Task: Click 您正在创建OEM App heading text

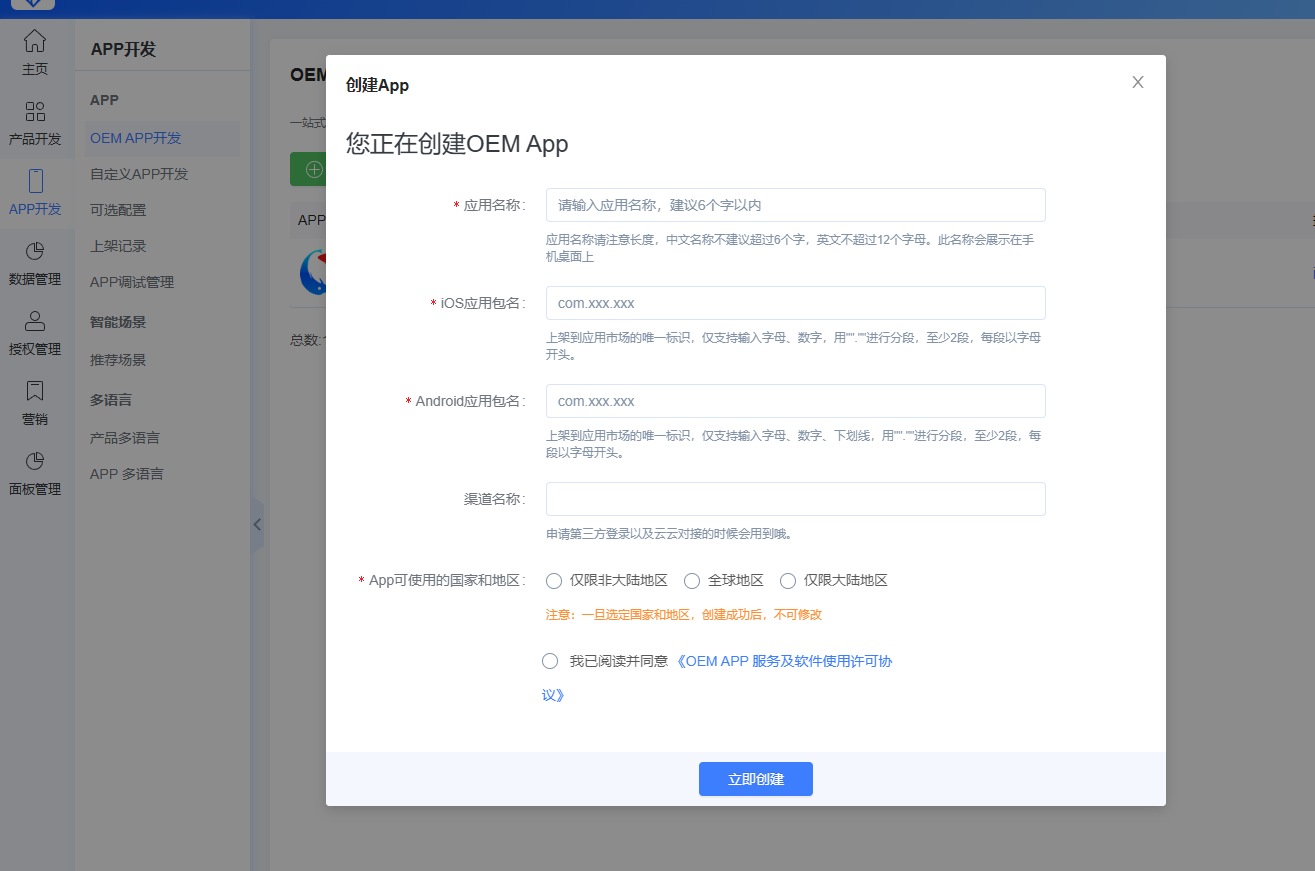Action: [x=457, y=144]
